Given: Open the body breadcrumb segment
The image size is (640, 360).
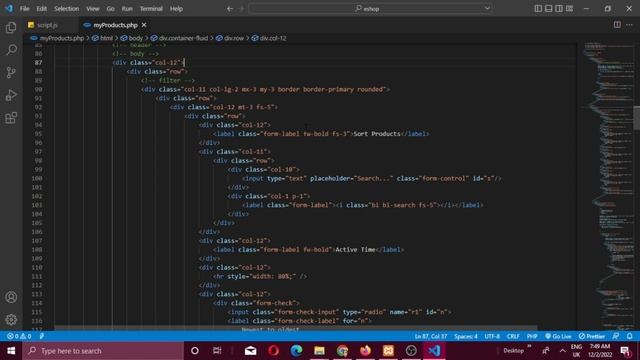Looking at the screenshot, I should tap(132, 38).
